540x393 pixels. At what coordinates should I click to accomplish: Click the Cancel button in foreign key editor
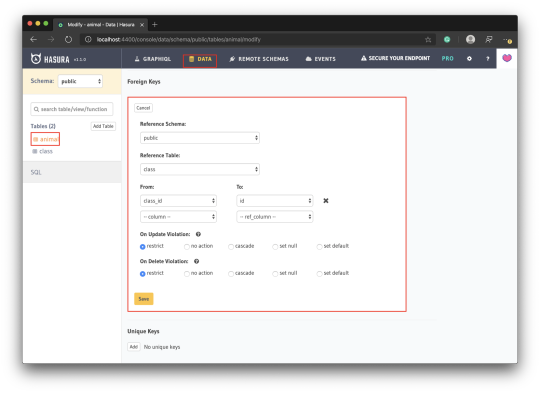pos(143,108)
